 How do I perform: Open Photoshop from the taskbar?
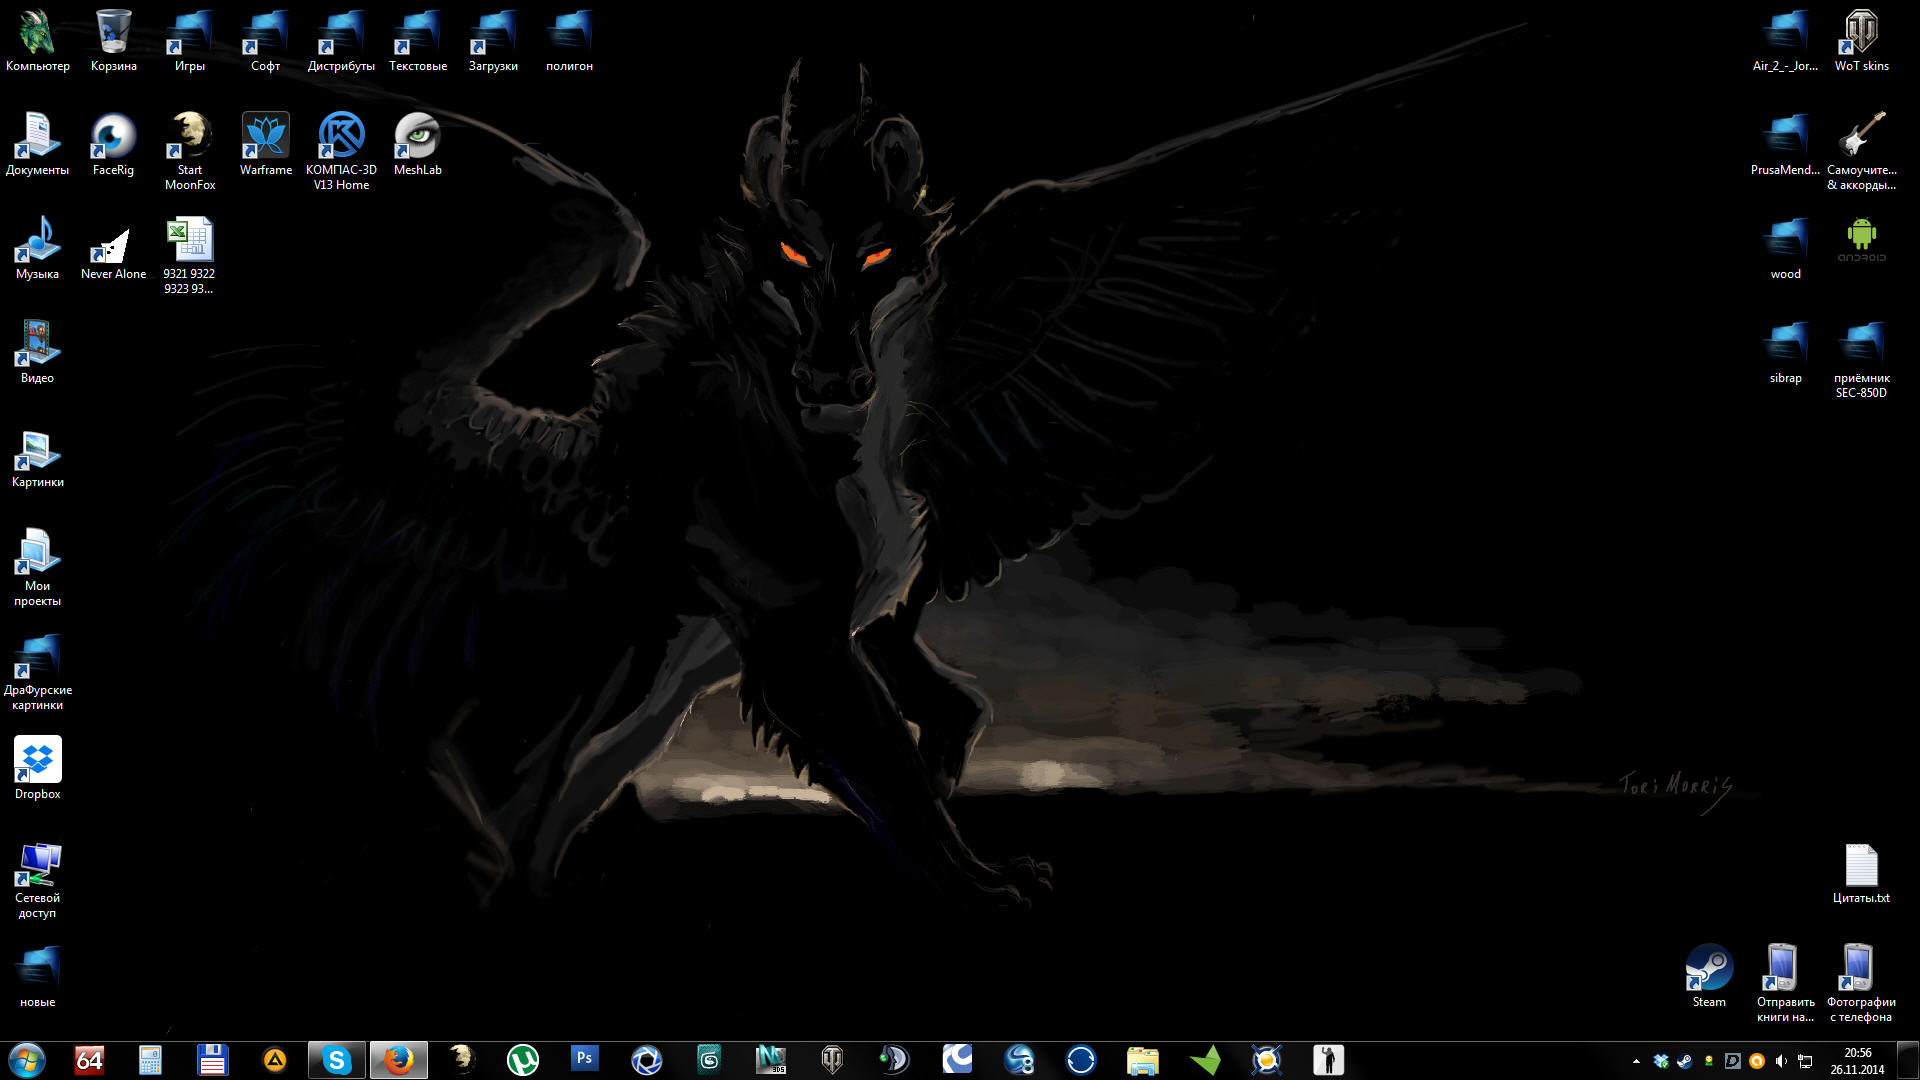click(585, 1059)
